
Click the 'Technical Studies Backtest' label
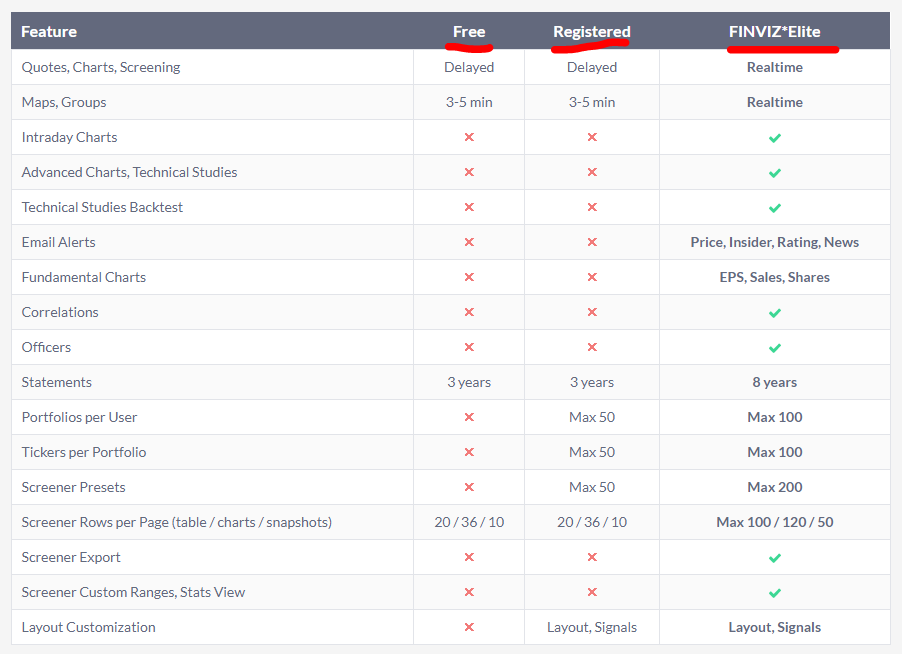(102, 207)
